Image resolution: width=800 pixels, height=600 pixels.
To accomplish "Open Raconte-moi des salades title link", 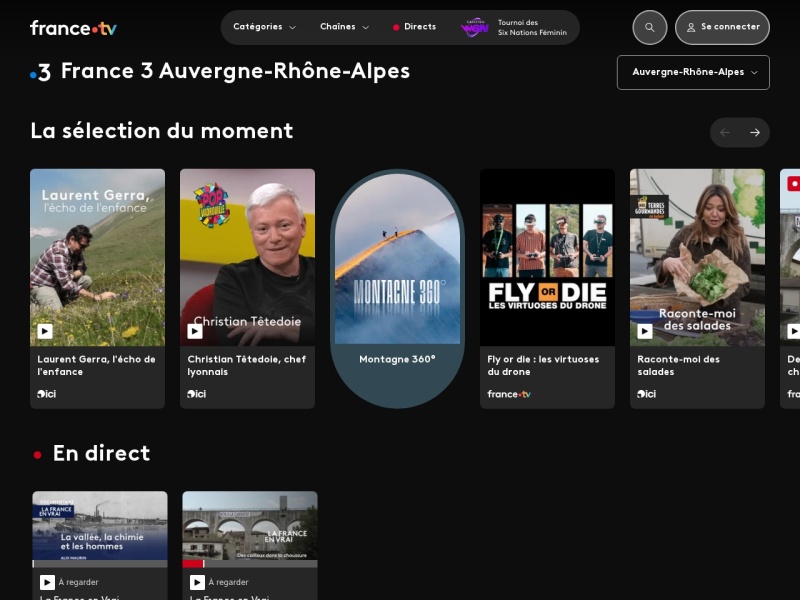I will click(x=679, y=365).
